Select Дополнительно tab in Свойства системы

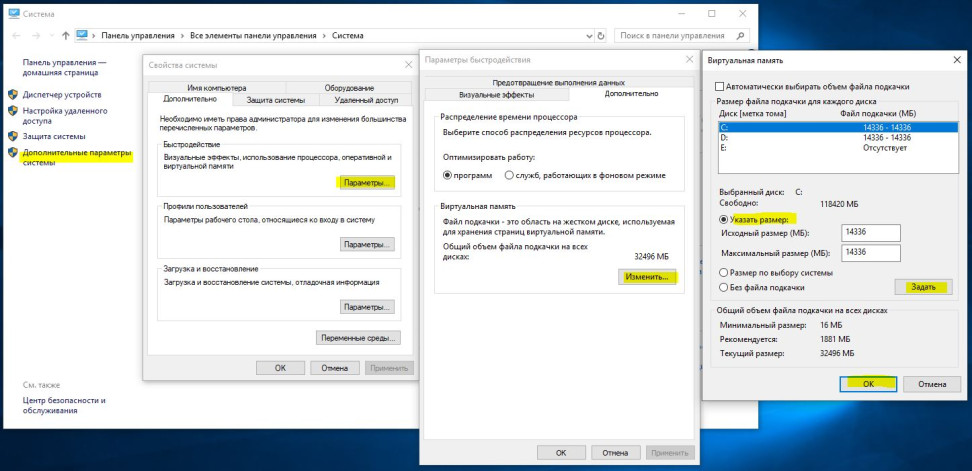tap(190, 99)
